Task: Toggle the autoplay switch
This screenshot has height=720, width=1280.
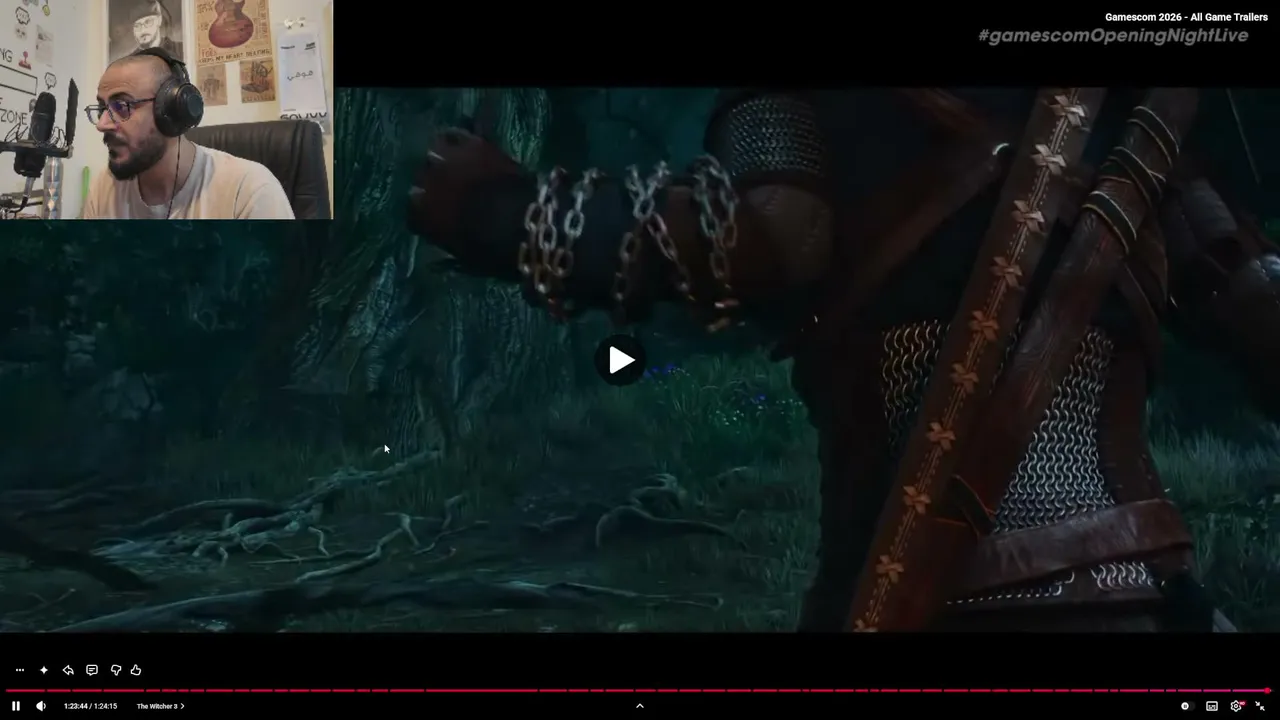Action: pyautogui.click(x=1186, y=706)
